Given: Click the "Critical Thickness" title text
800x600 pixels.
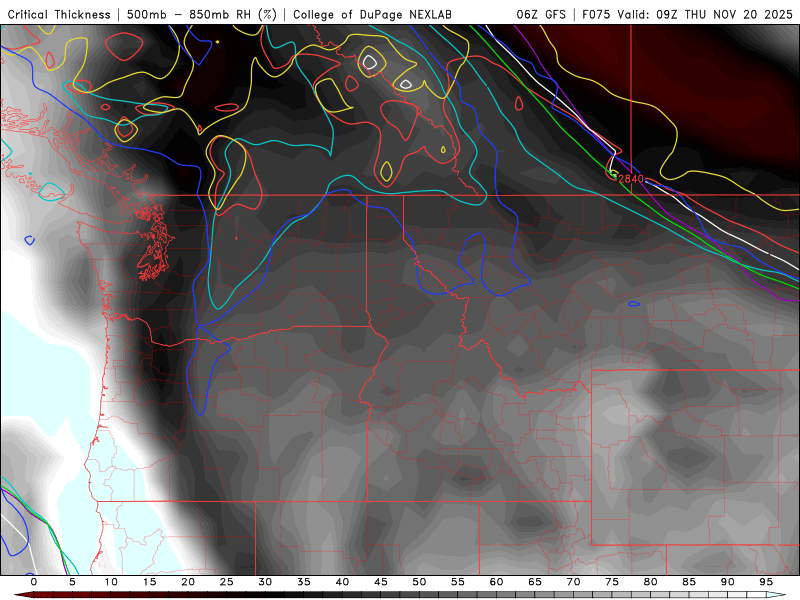Looking at the screenshot, I should 59,14.
